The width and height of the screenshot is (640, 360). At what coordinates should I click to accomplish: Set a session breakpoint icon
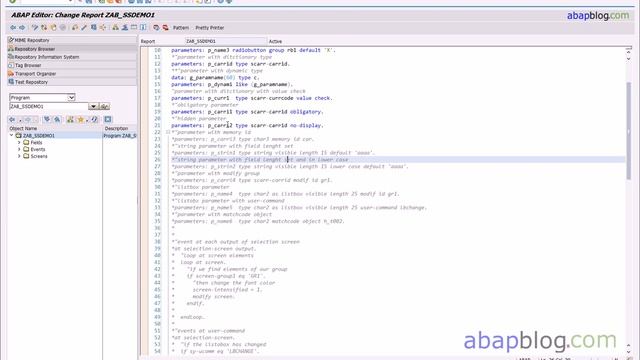click(x=156, y=27)
